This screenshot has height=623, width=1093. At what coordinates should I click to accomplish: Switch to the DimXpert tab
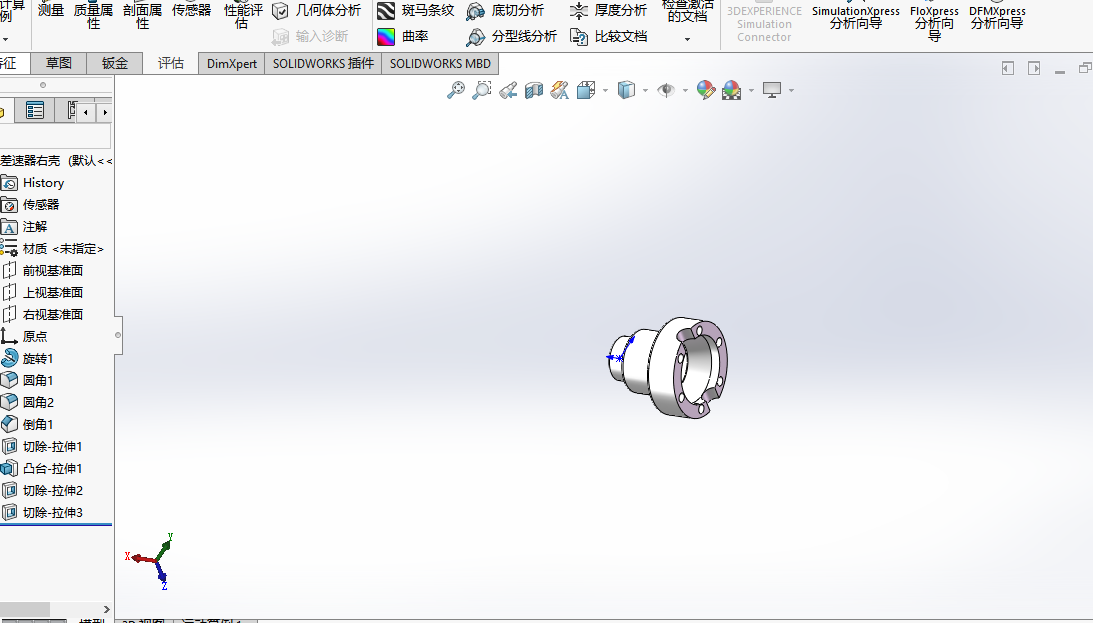[231, 63]
